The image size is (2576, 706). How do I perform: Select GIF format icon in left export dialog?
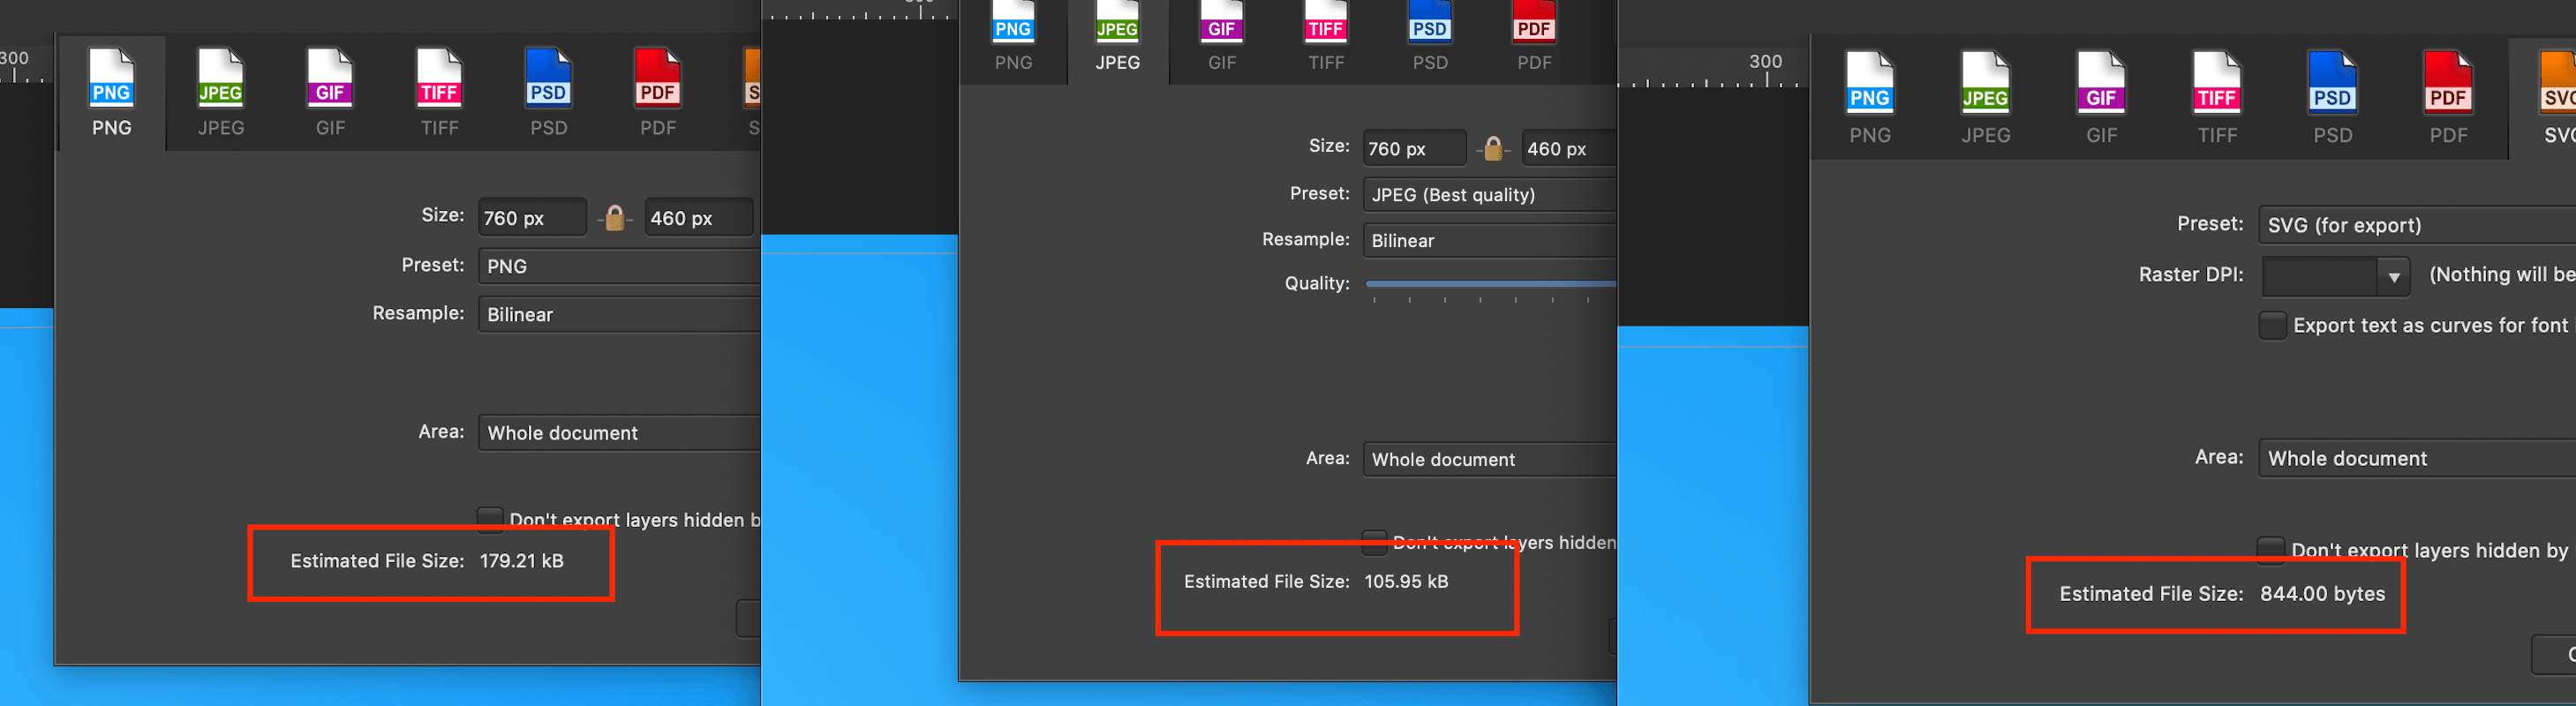(330, 79)
